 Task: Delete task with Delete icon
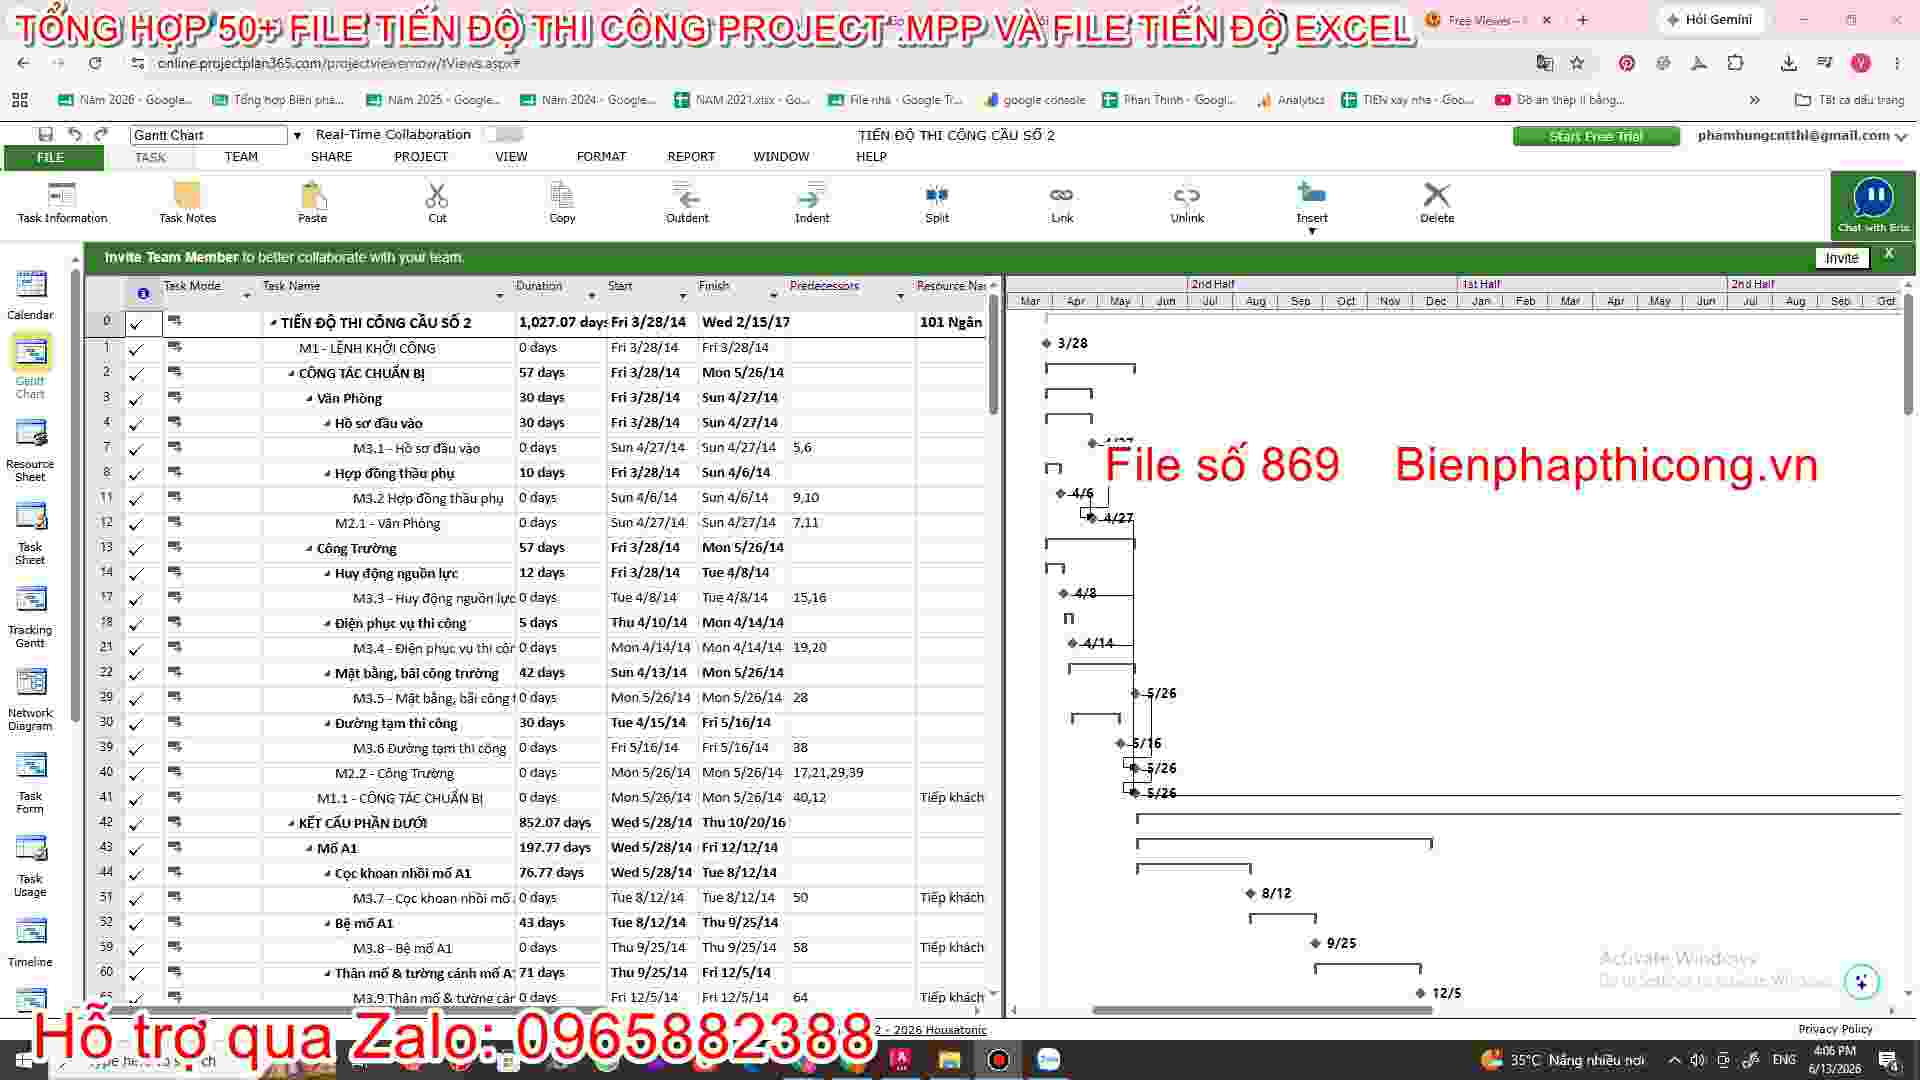tap(1437, 195)
